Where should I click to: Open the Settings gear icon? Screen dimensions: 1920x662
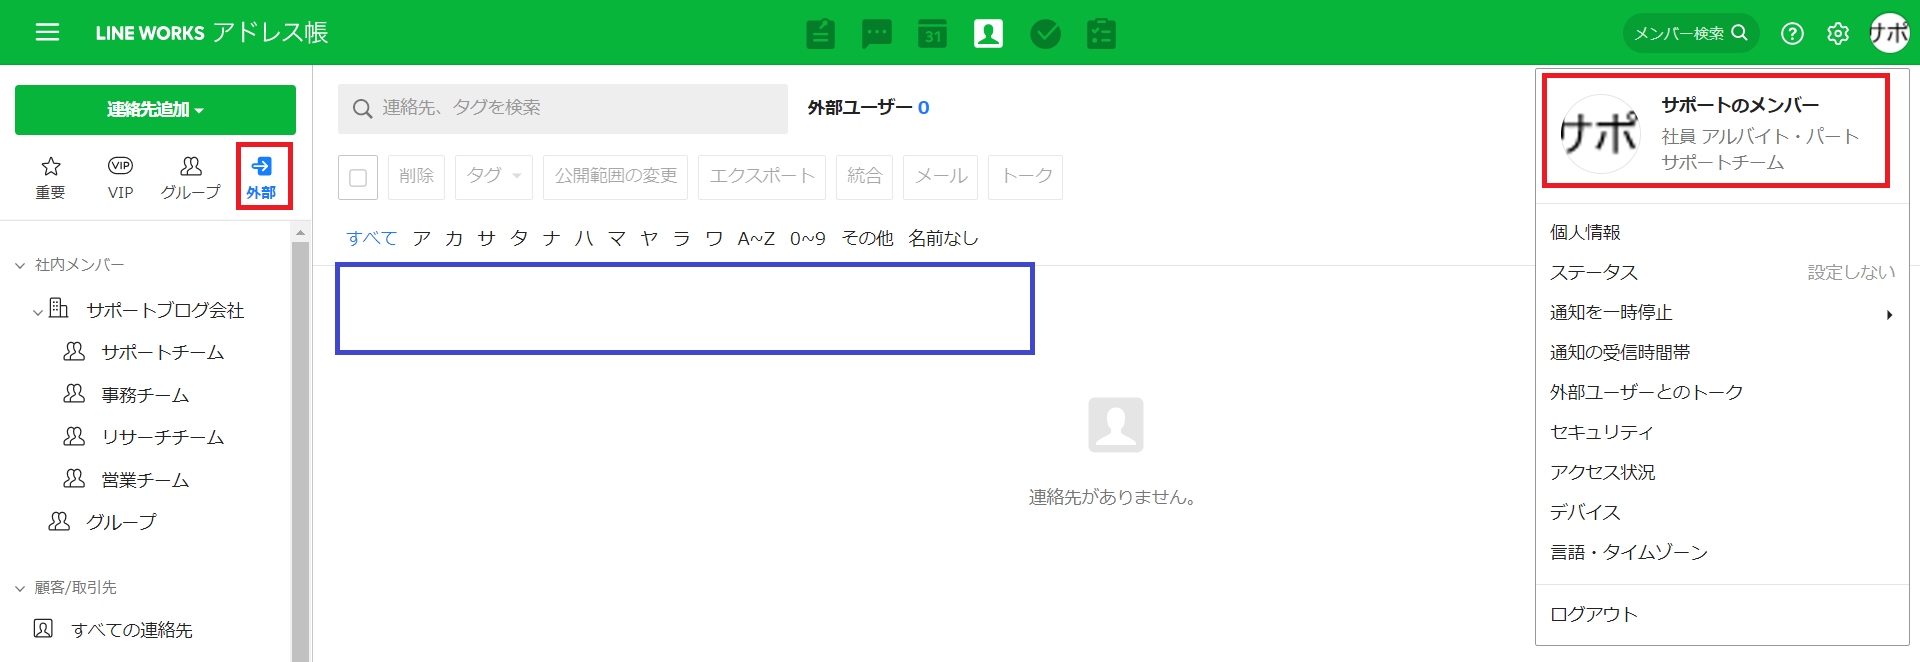click(x=1838, y=34)
